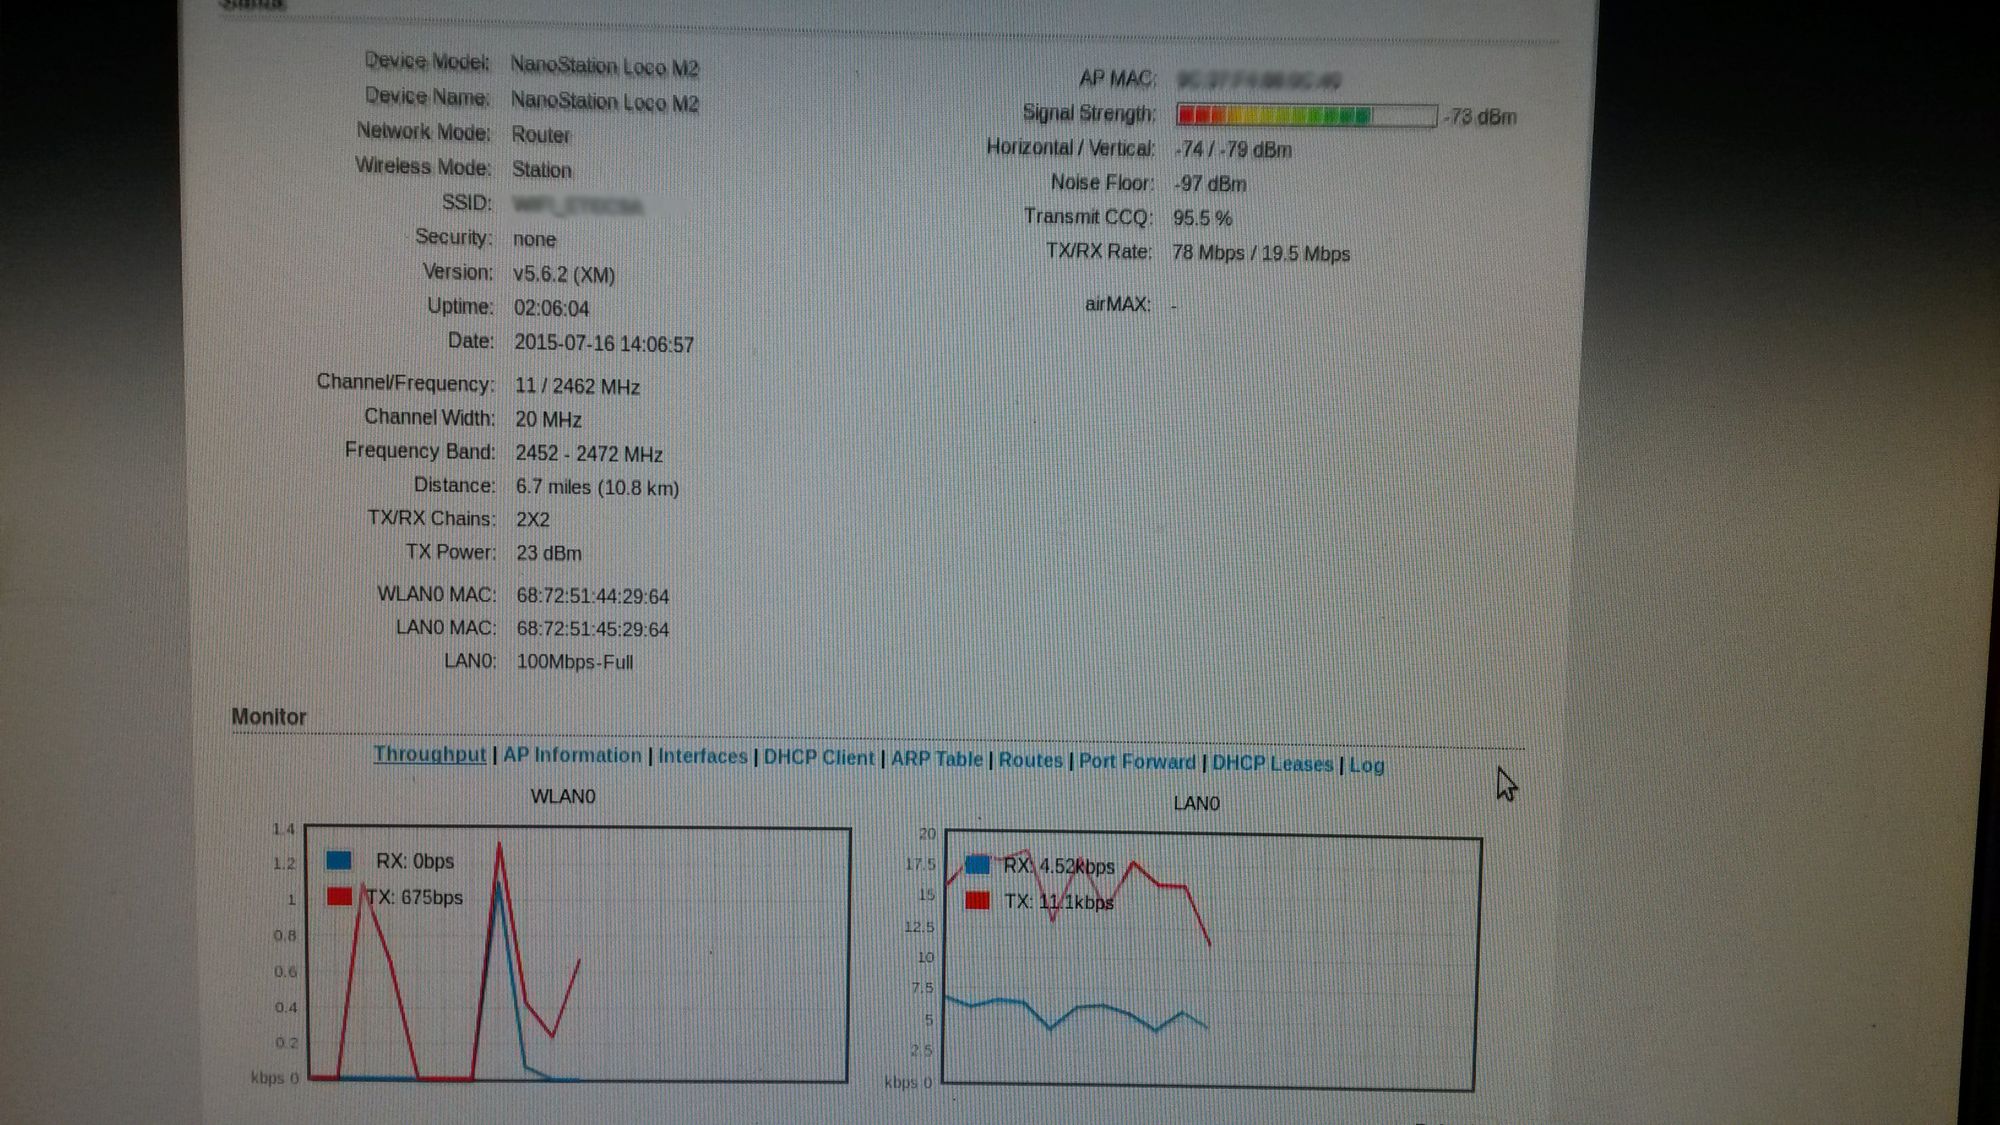This screenshot has height=1125, width=2000.
Task: Click the signal strength bar
Action: click(x=1305, y=116)
